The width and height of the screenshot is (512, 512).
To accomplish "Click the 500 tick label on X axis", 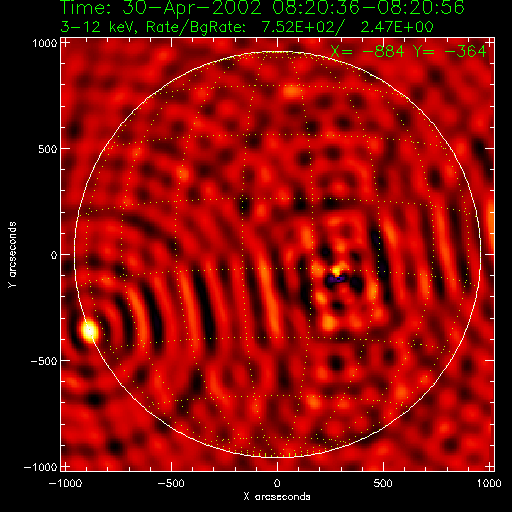I will pos(383,483).
